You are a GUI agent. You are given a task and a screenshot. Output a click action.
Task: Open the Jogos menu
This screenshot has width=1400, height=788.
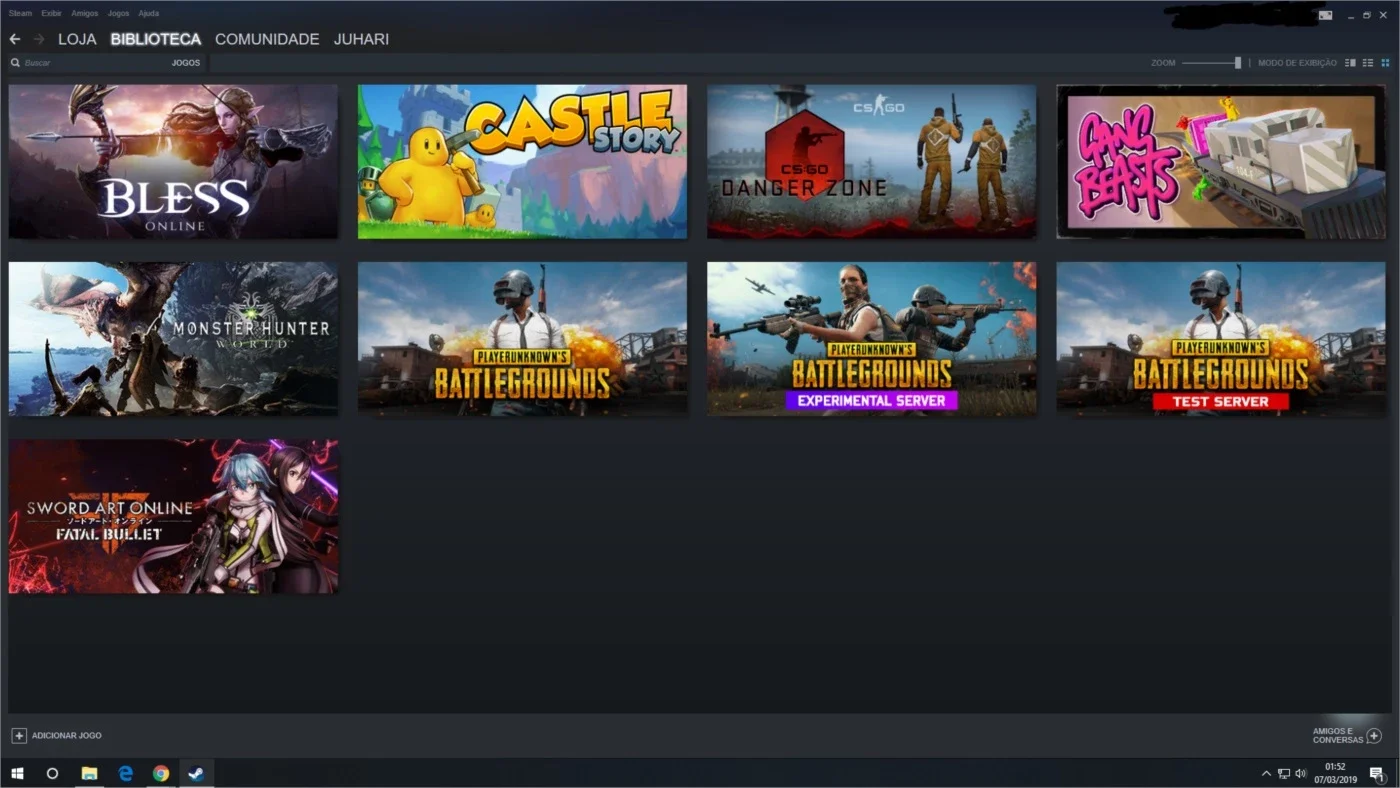[x=118, y=14]
